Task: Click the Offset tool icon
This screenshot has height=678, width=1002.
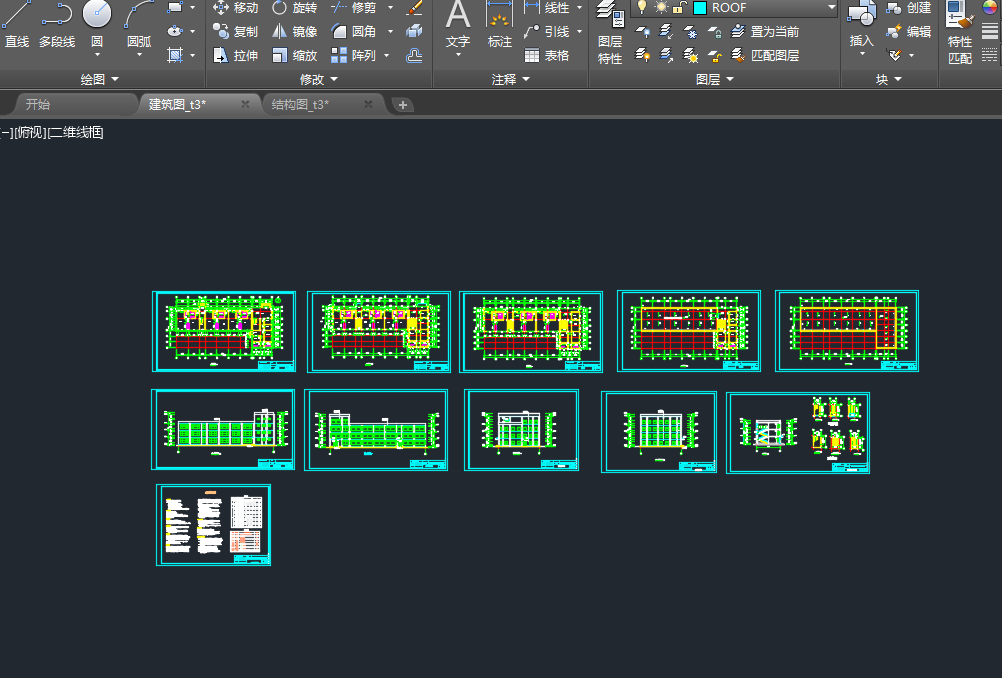Action: point(415,56)
